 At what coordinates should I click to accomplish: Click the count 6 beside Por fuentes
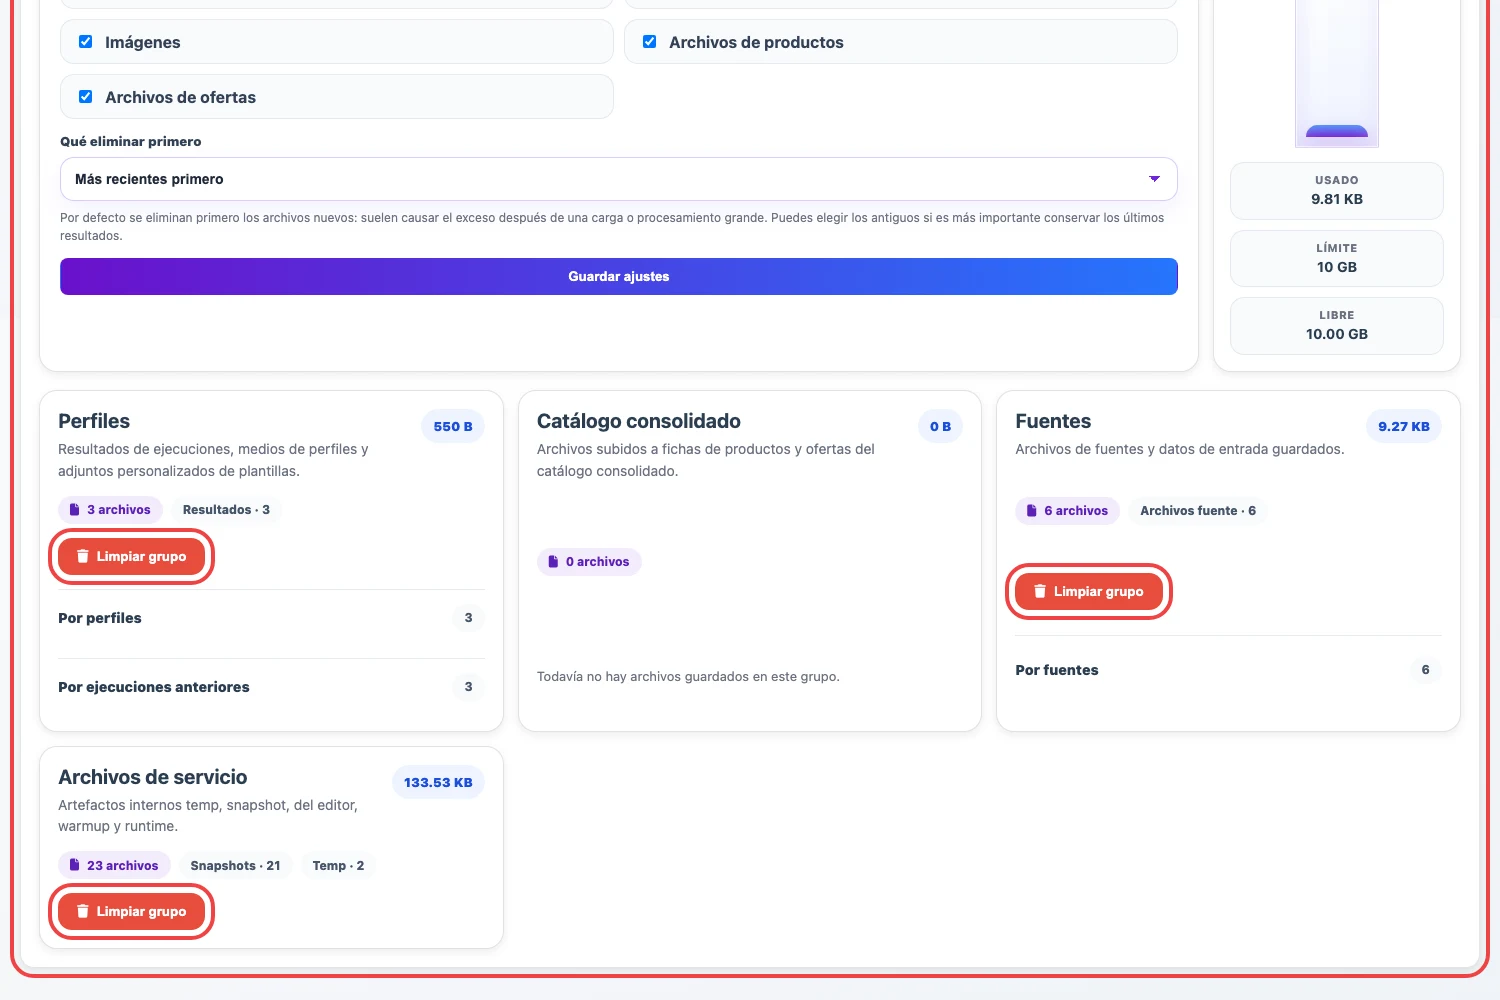(1425, 670)
